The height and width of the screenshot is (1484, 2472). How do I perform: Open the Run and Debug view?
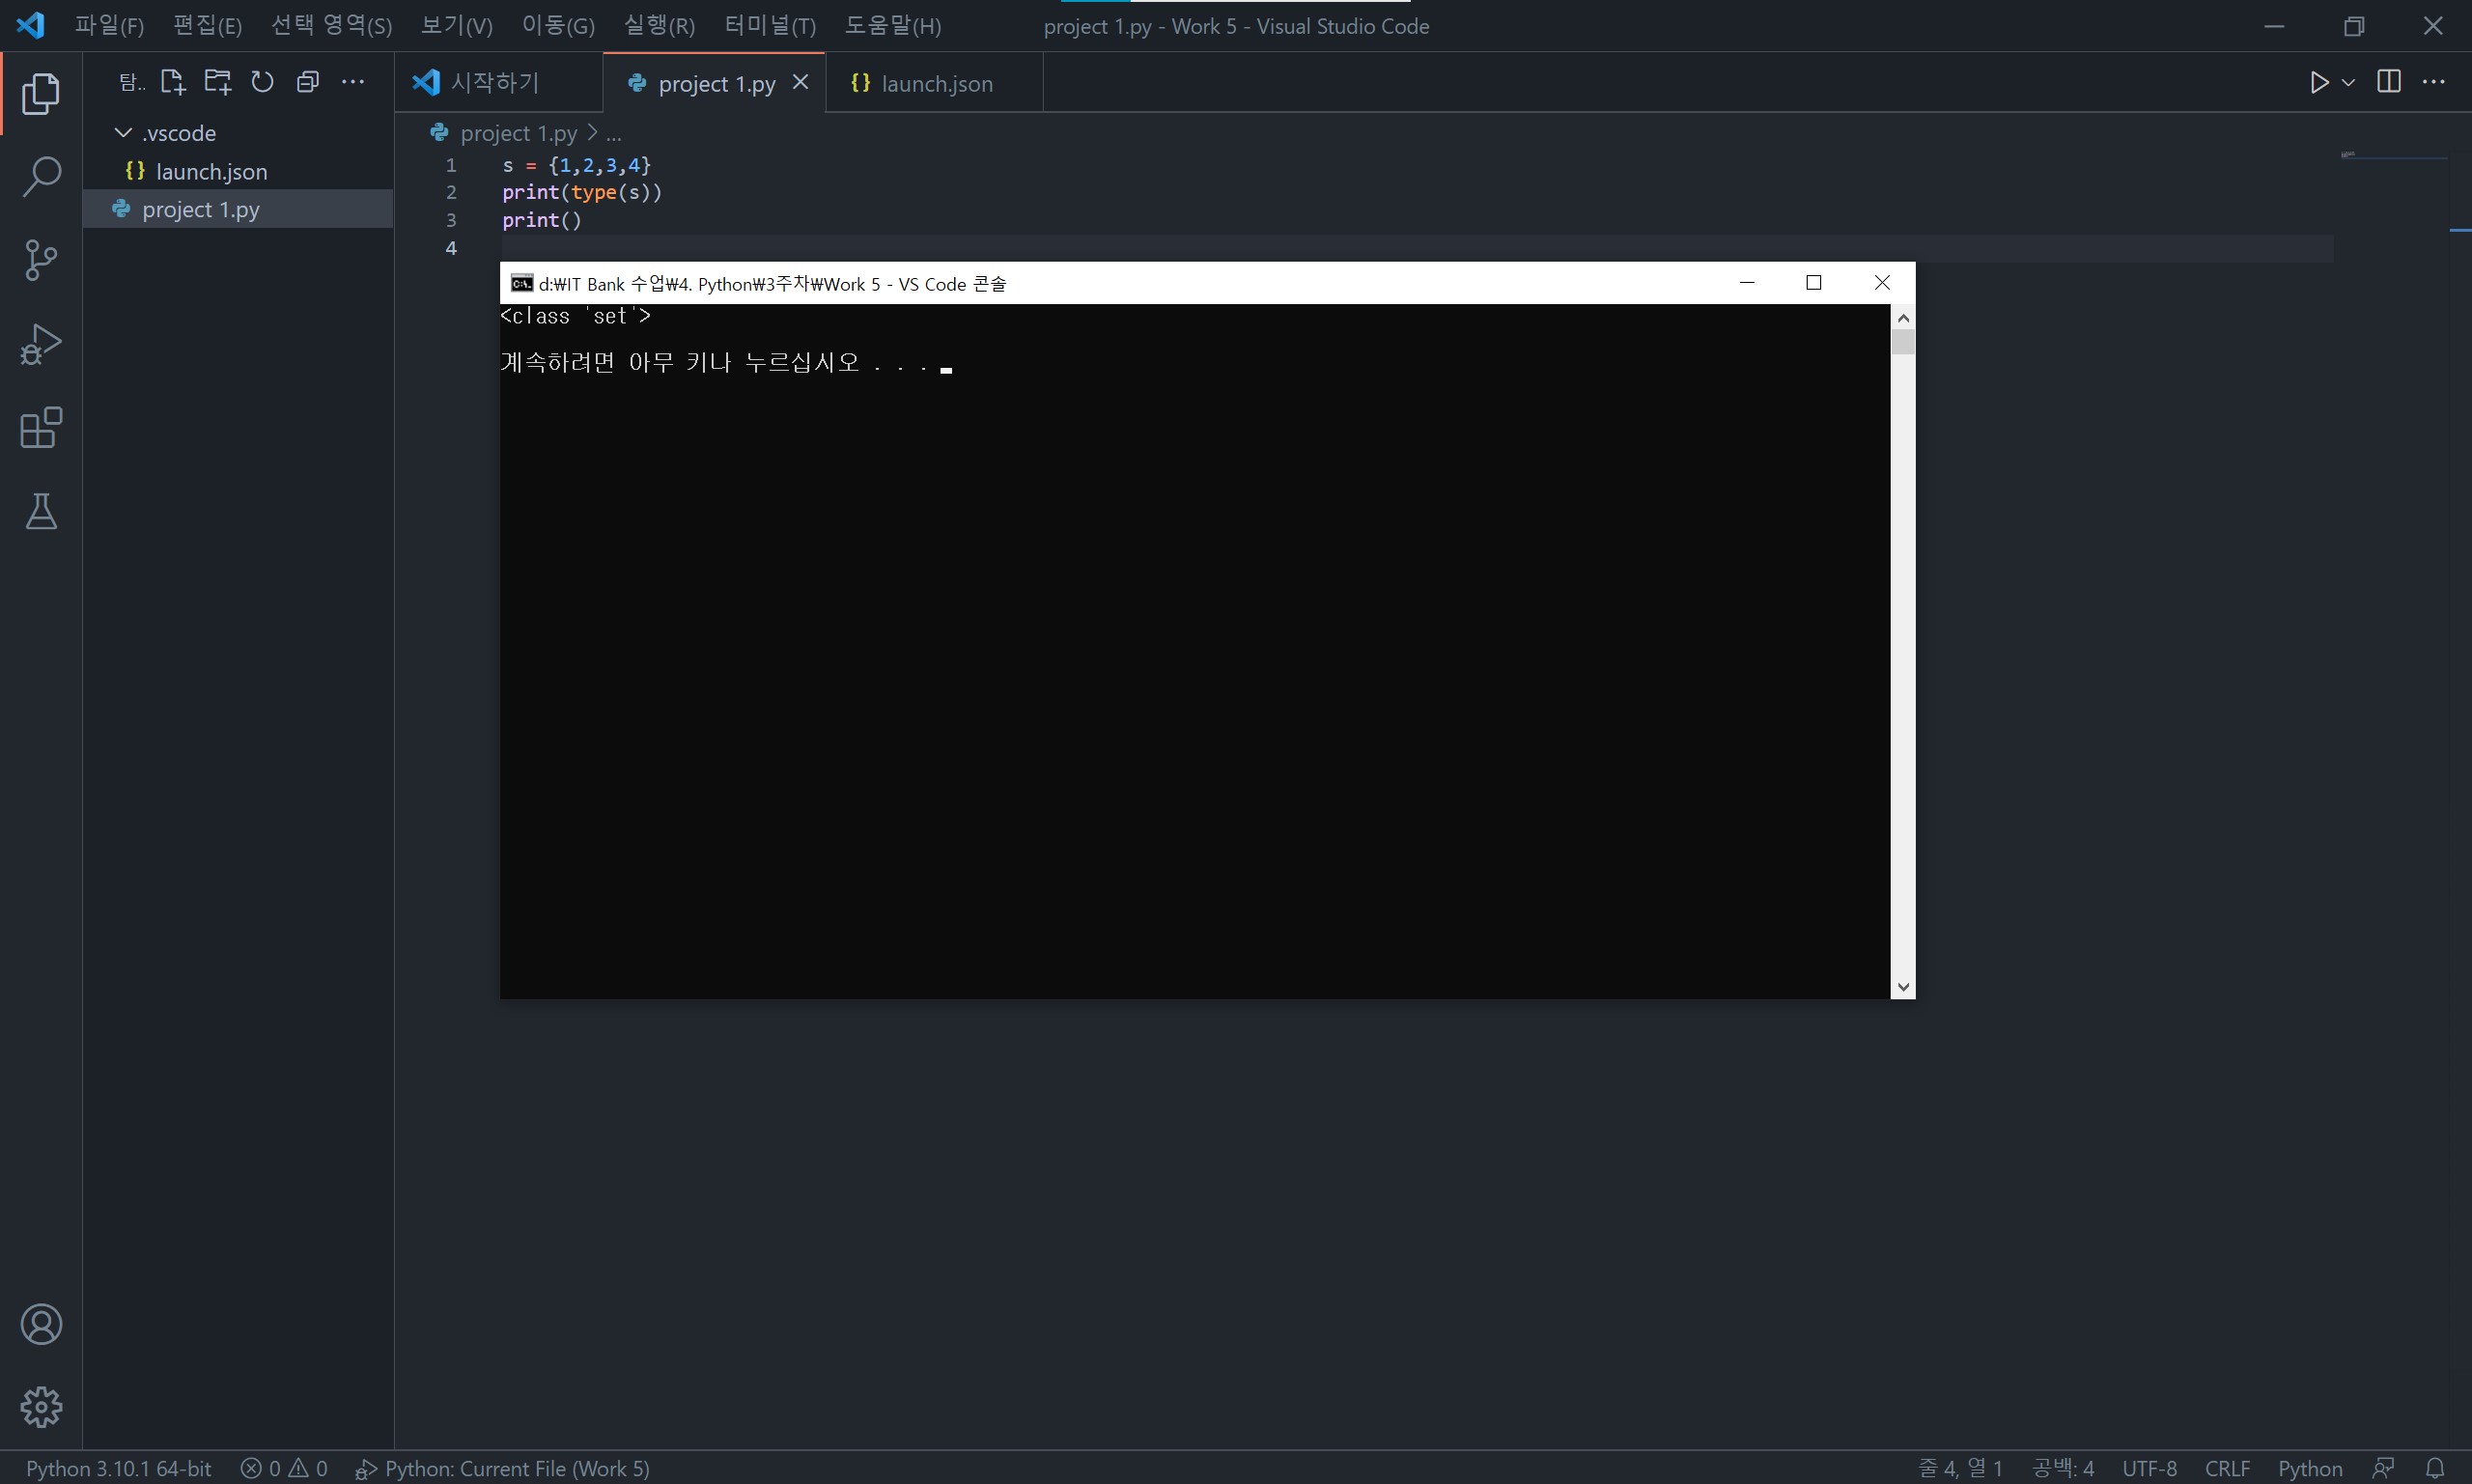click(41, 344)
